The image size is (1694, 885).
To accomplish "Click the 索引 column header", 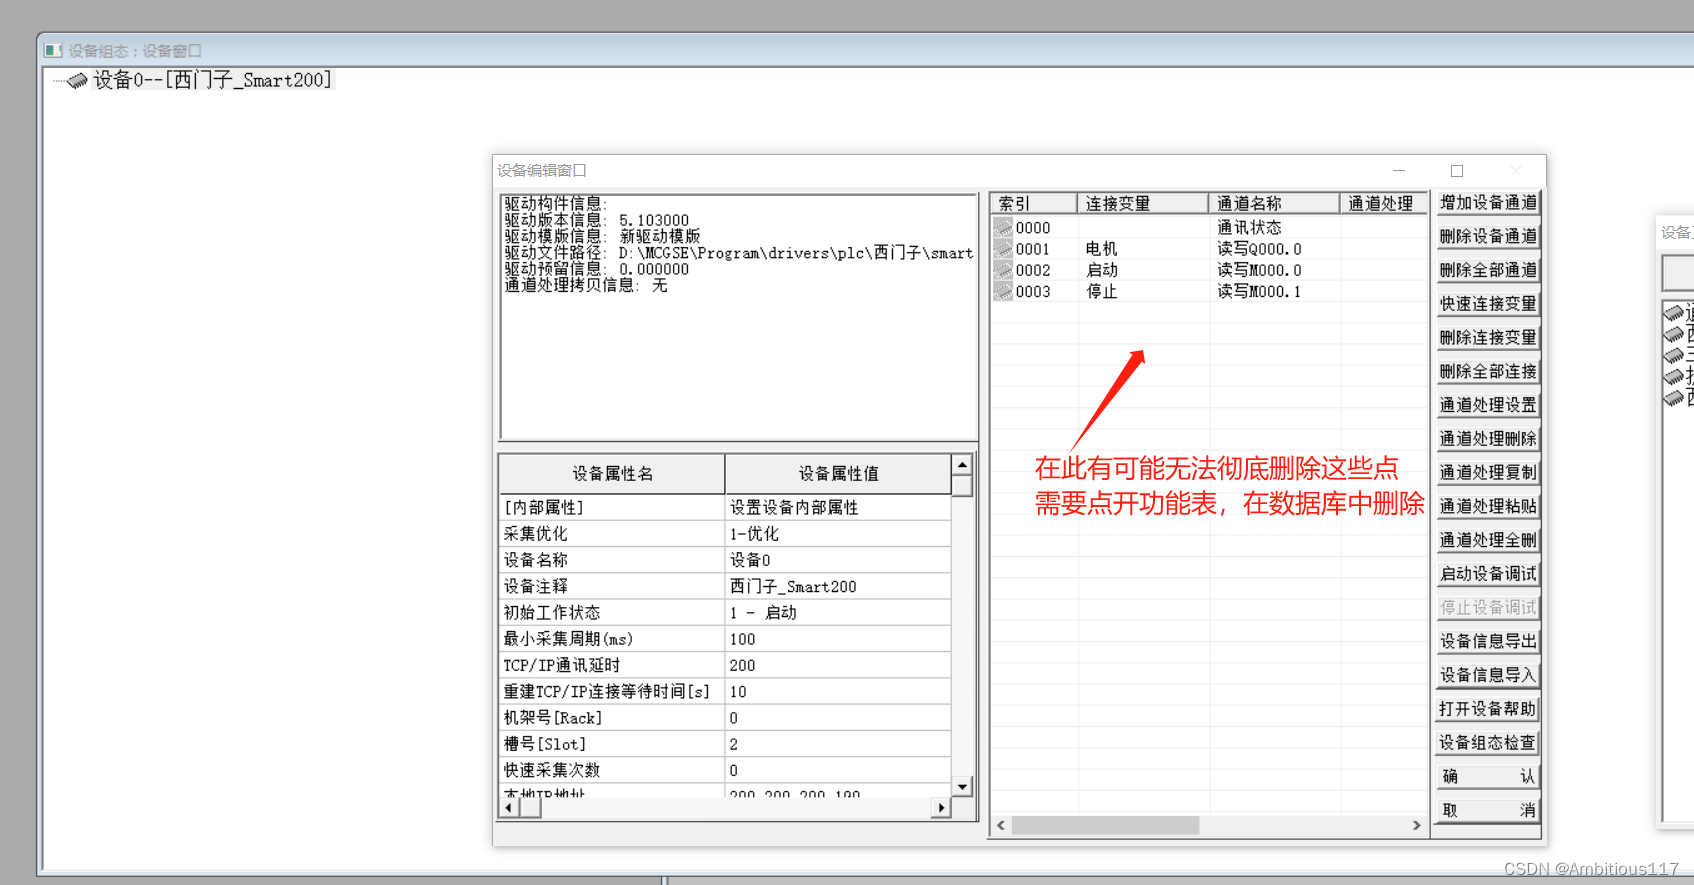I will (x=1033, y=203).
